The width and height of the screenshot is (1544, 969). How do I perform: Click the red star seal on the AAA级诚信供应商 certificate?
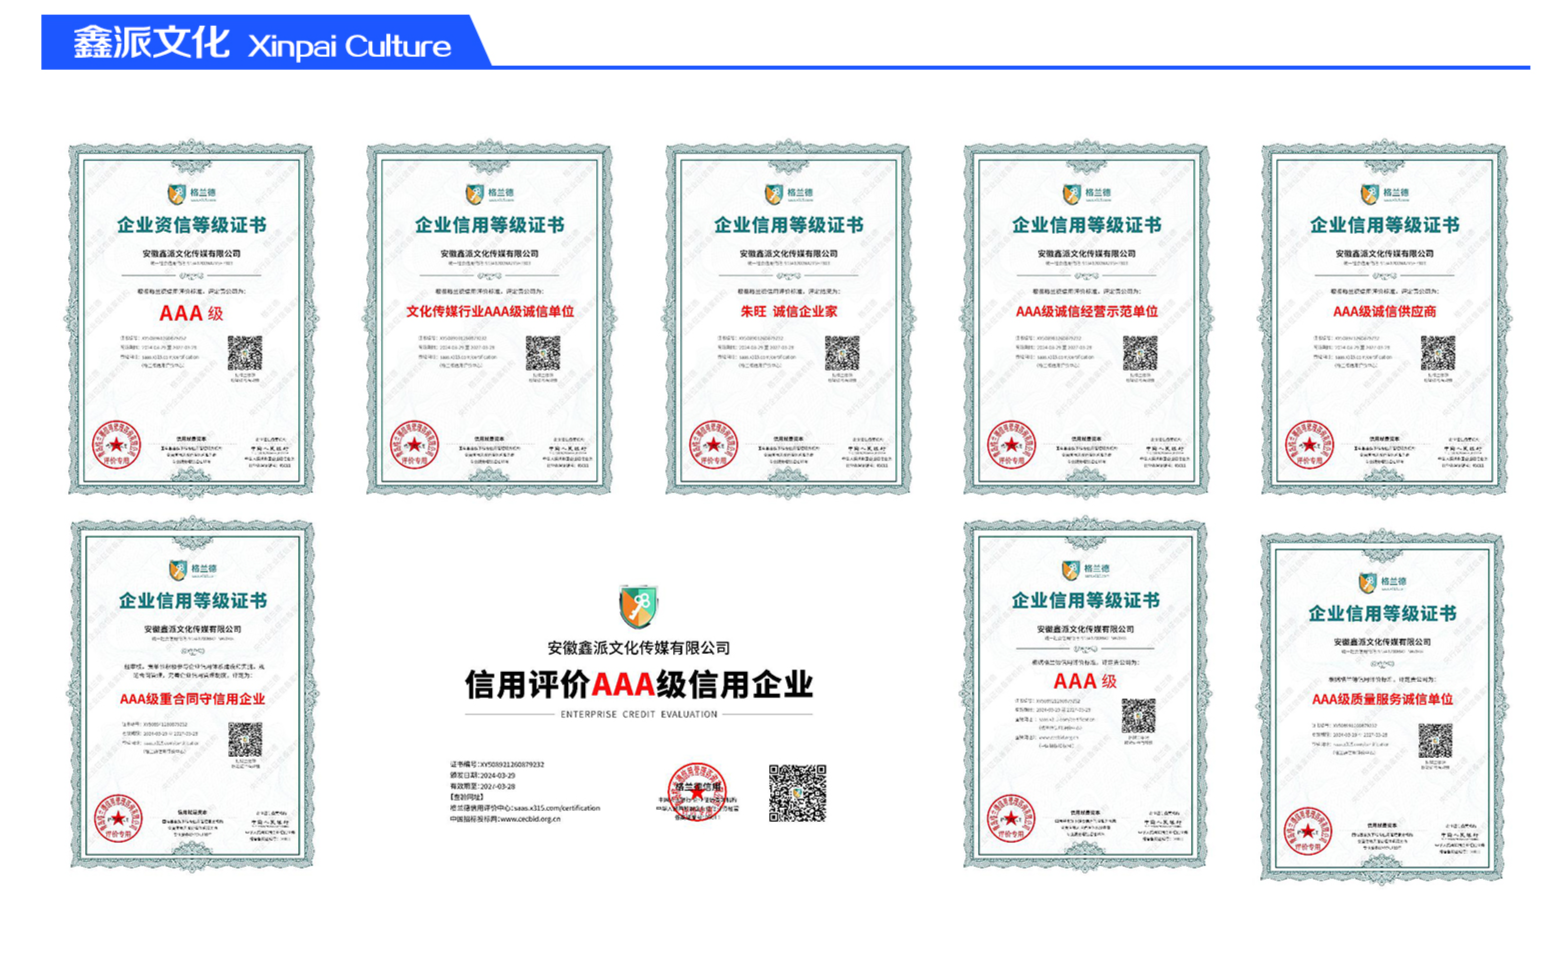[1308, 445]
